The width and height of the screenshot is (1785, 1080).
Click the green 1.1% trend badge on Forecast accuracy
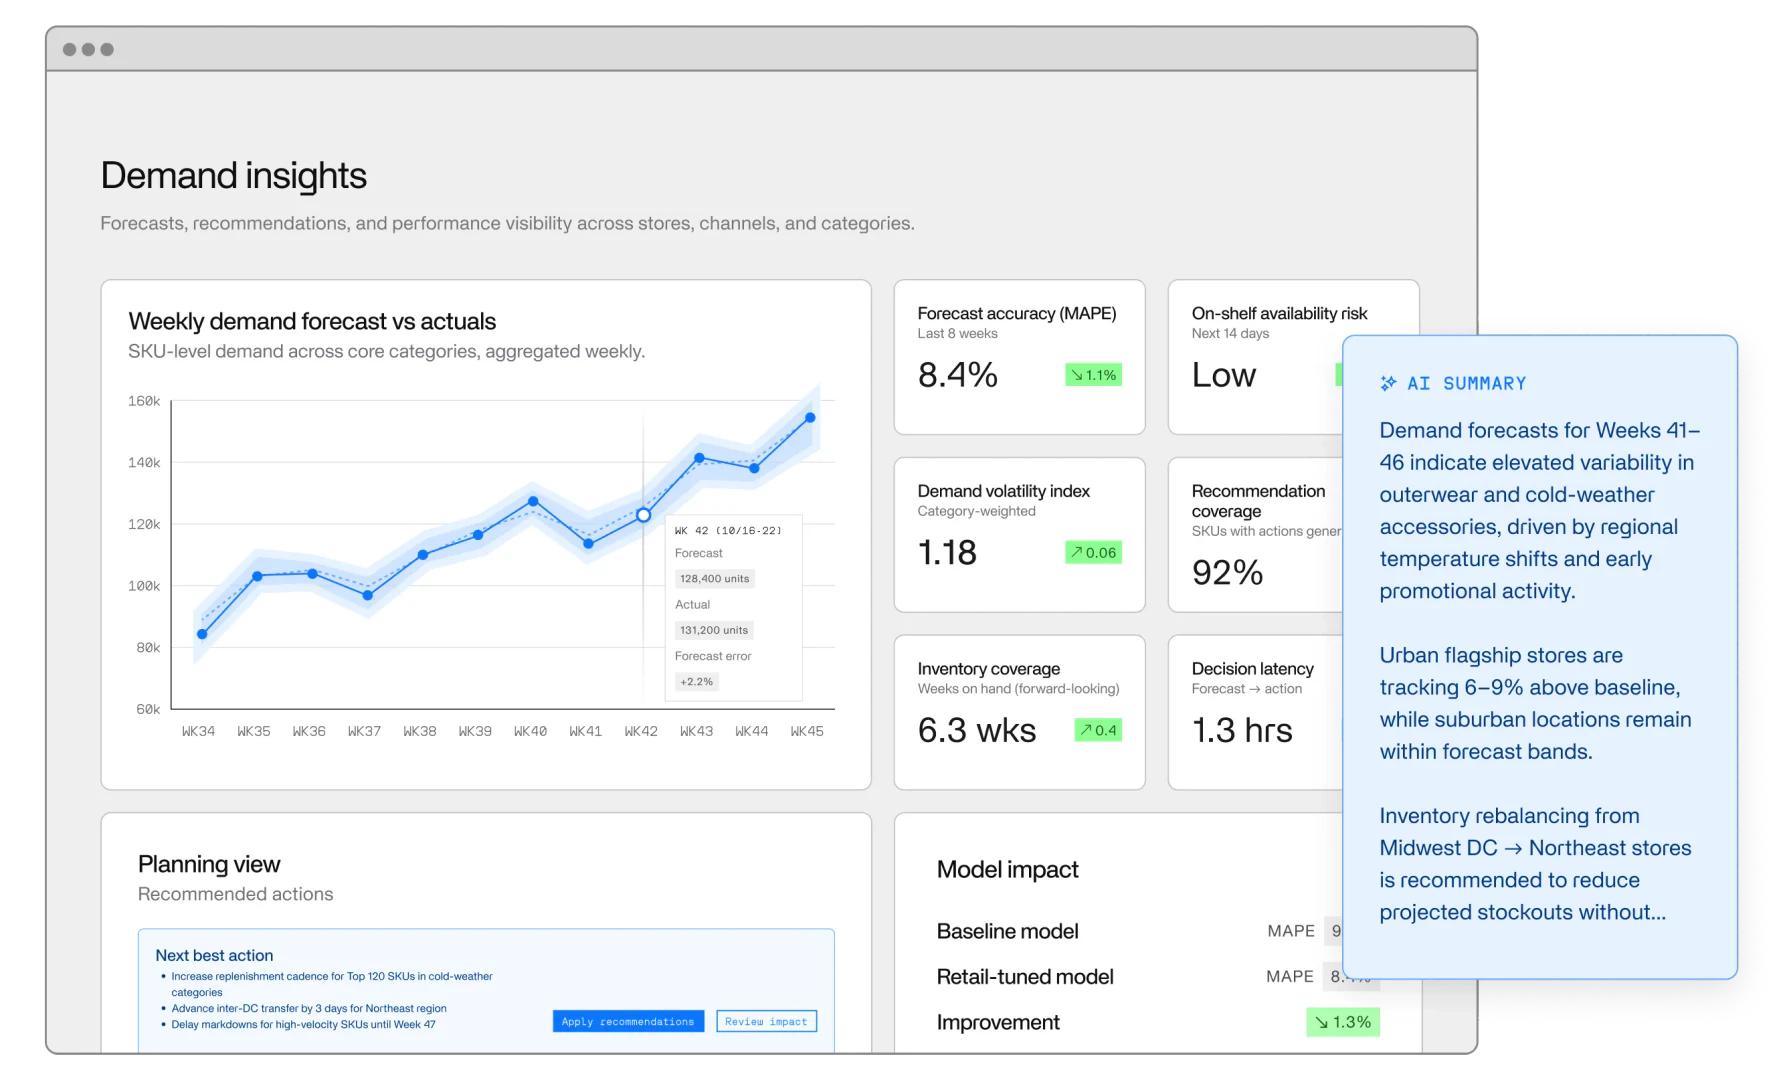[1093, 375]
